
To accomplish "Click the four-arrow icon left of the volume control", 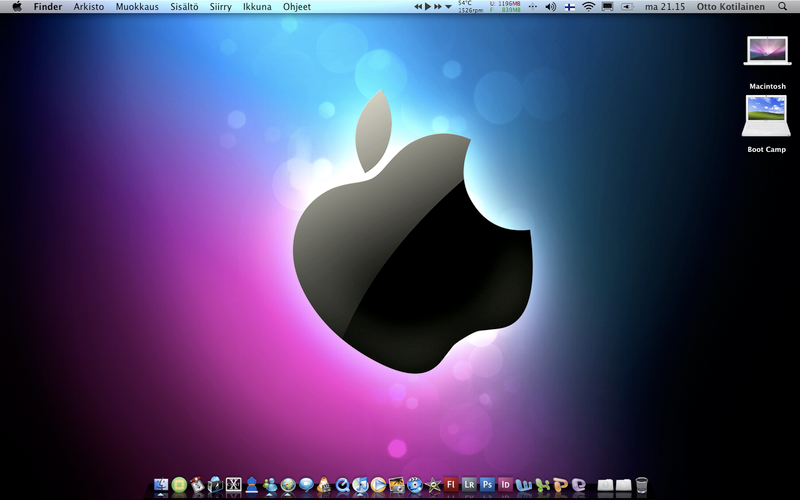I will (533, 7).
